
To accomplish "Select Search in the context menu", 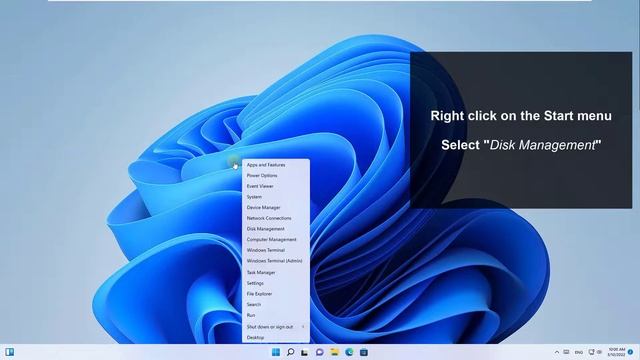I will [x=276, y=304].
